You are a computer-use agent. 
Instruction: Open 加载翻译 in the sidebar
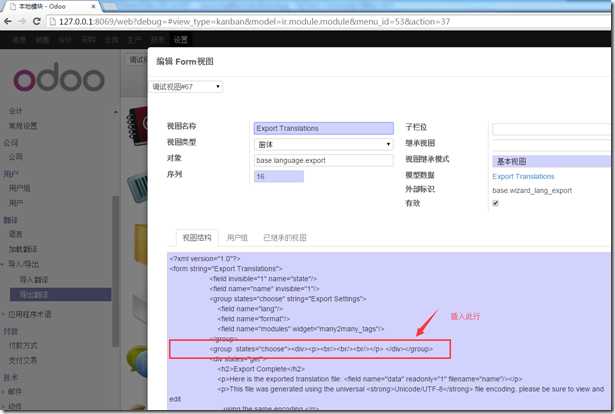tap(23, 249)
